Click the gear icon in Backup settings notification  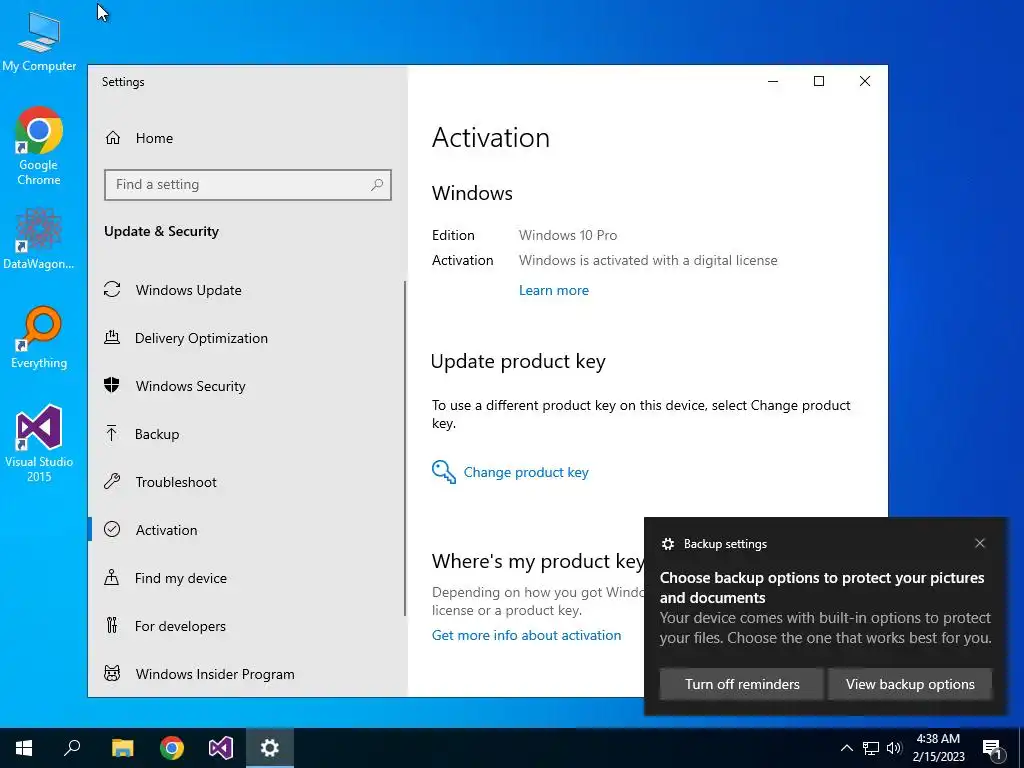(x=667, y=544)
